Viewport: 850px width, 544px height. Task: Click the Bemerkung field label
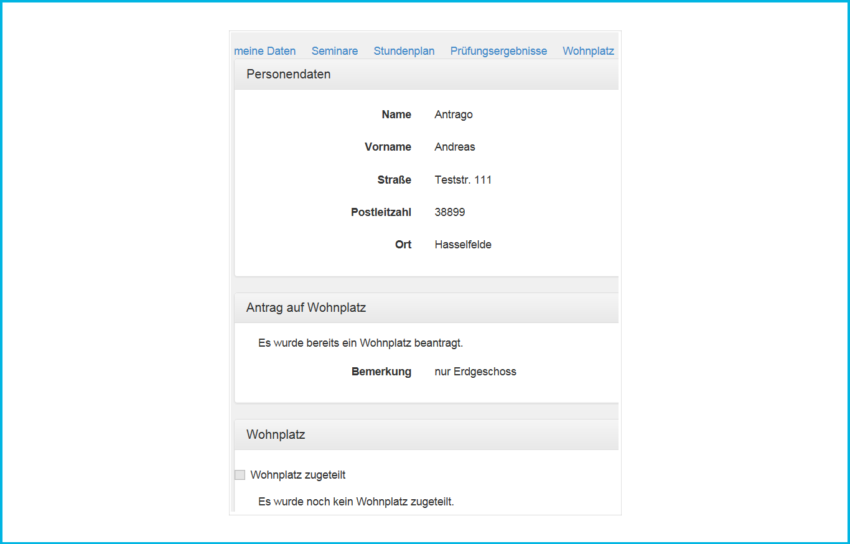click(381, 372)
